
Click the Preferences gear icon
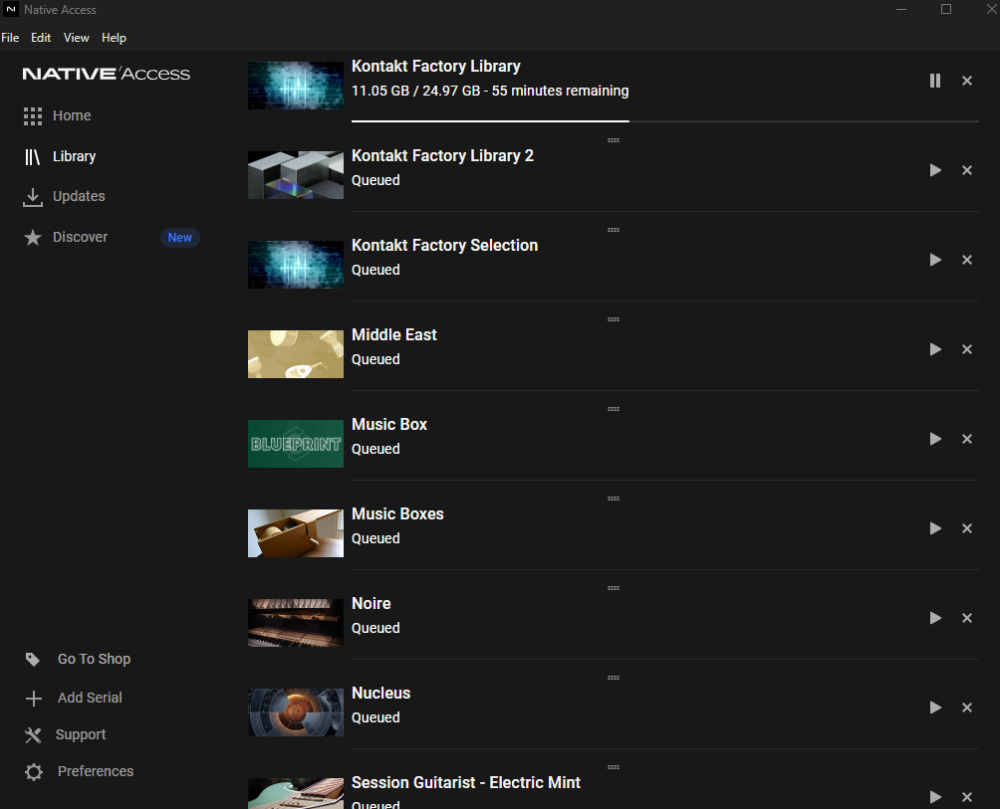[x=33, y=772]
